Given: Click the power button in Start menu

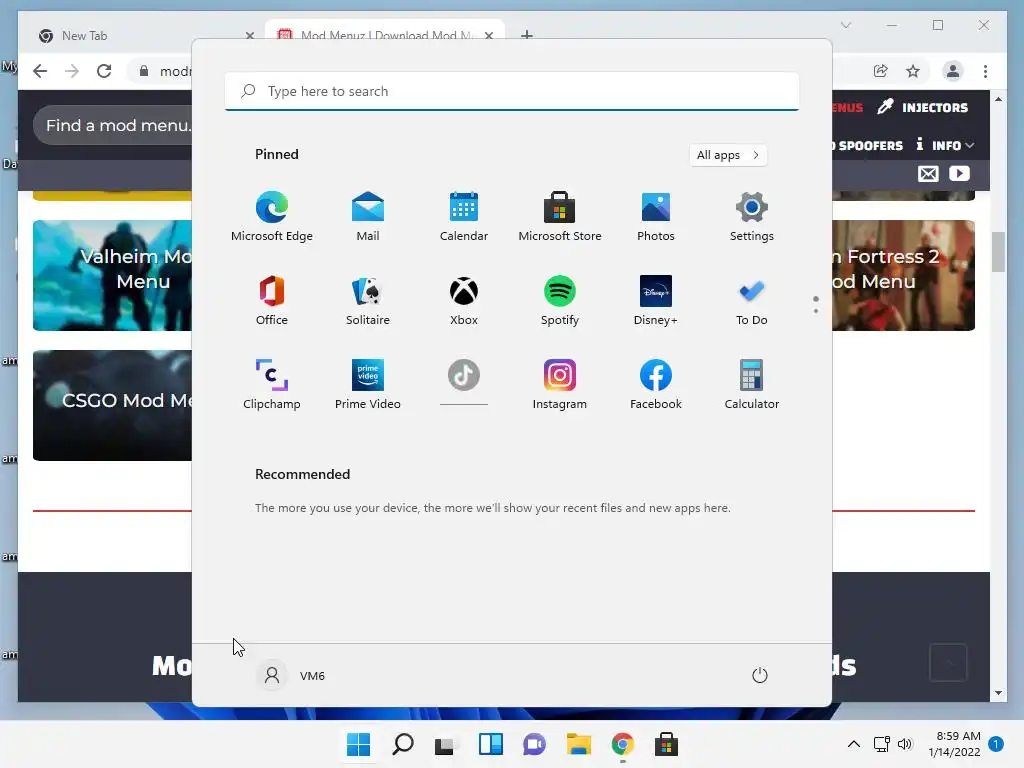Looking at the screenshot, I should tap(760, 675).
